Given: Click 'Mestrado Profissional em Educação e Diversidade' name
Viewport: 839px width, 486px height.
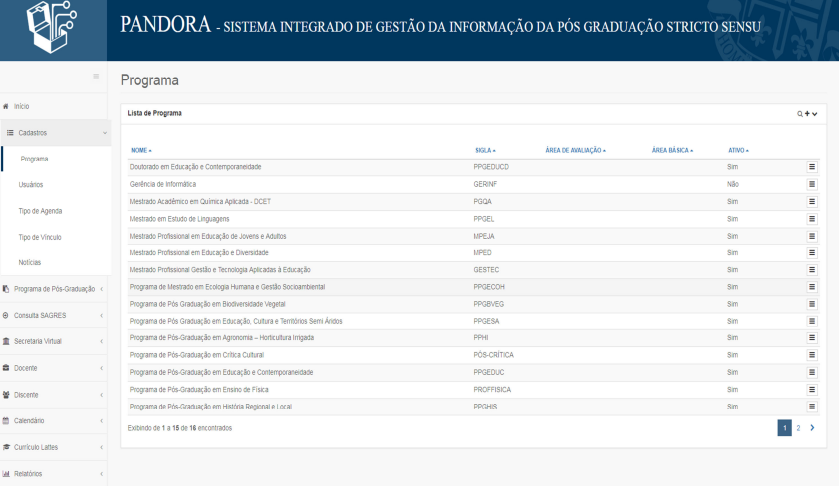Looking at the screenshot, I should 199,253.
